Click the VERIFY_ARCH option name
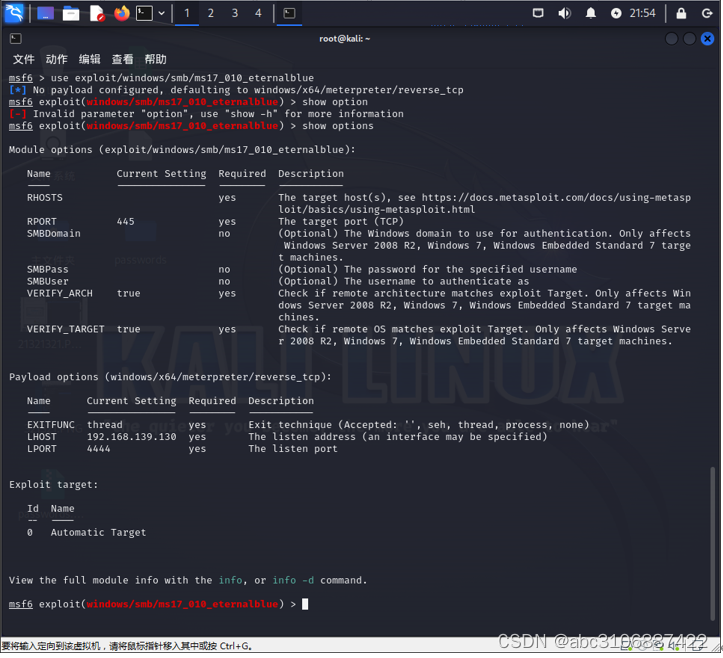 point(59,294)
